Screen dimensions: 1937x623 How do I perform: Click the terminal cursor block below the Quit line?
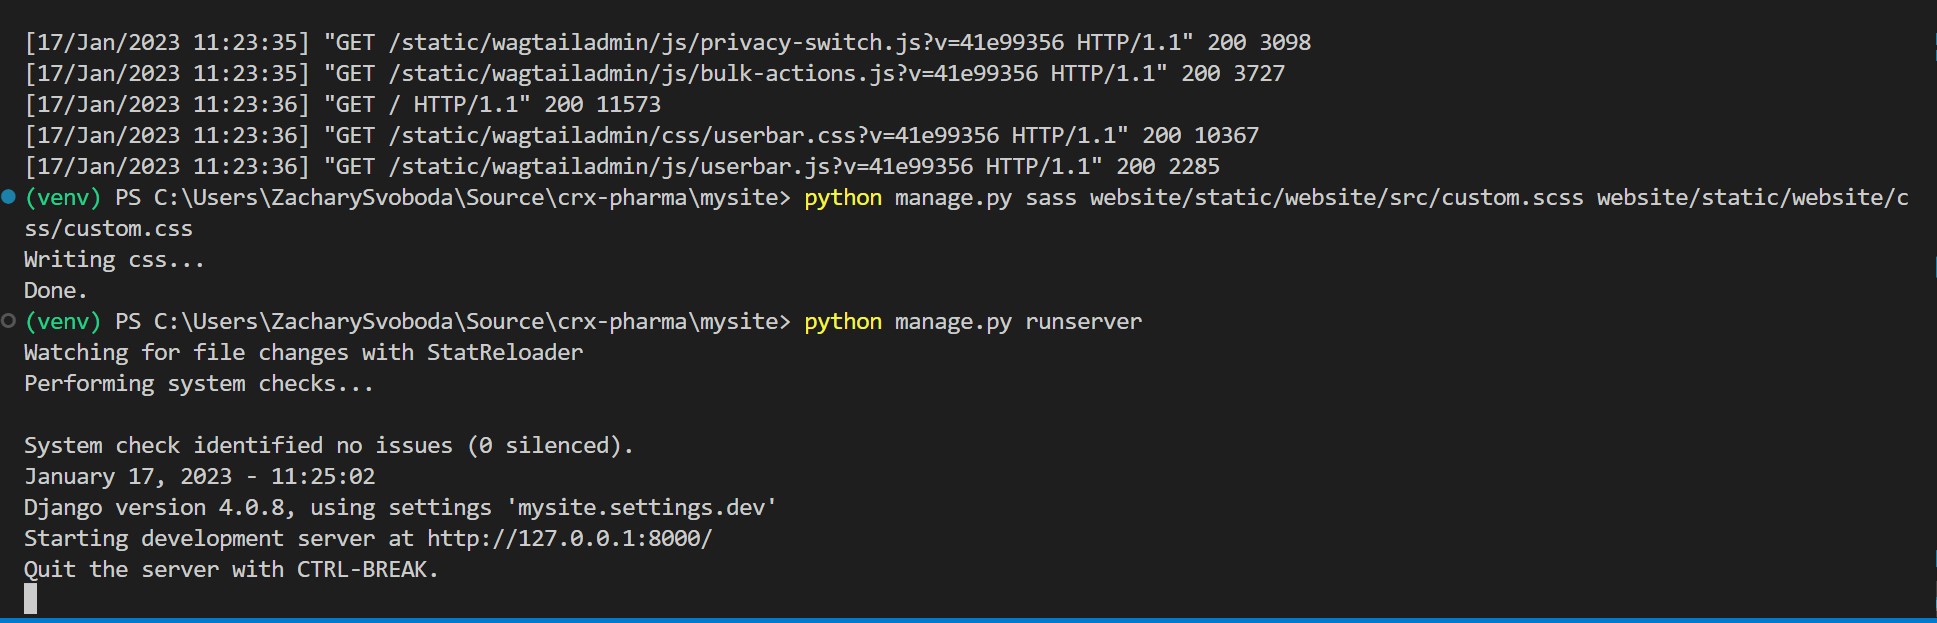click(x=31, y=599)
